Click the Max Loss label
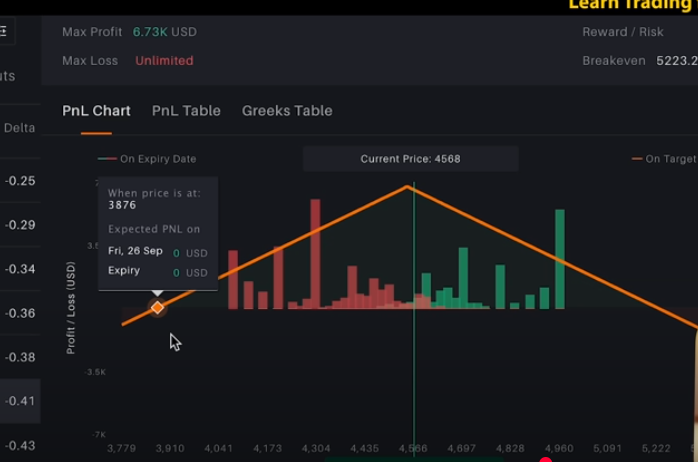This screenshot has height=462, width=698. [x=90, y=61]
